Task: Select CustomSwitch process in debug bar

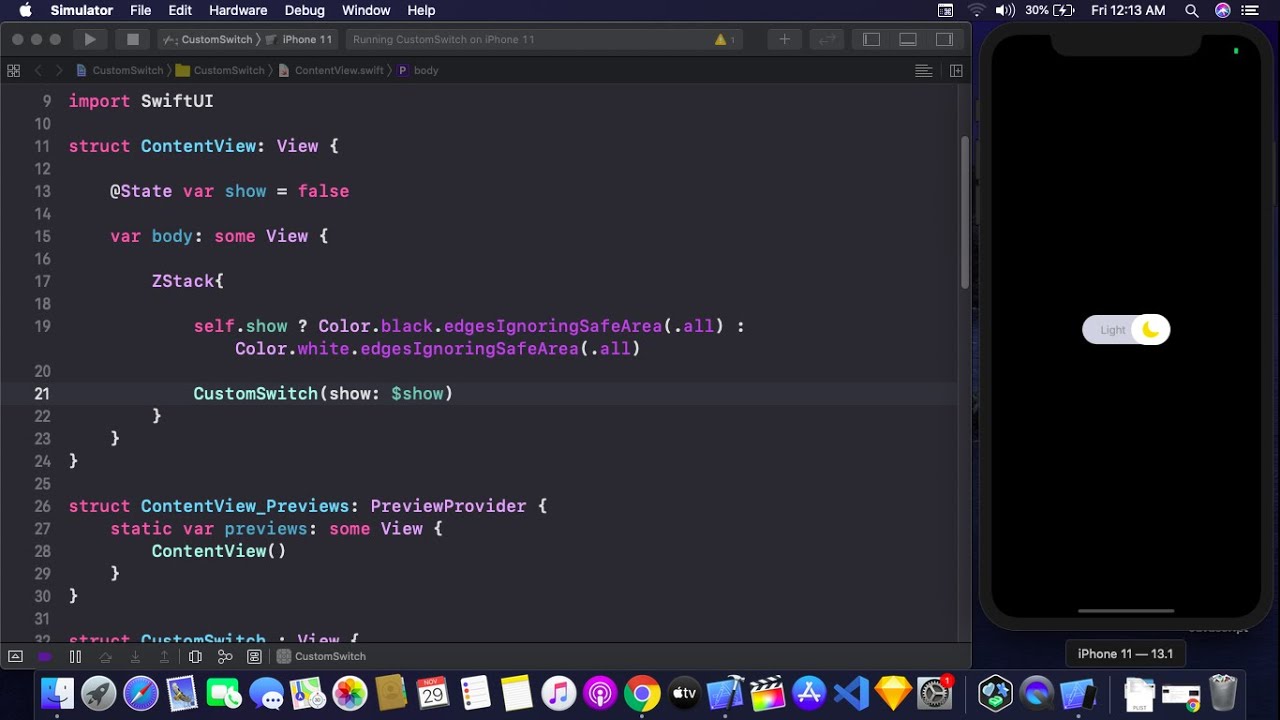Action: pyautogui.click(x=321, y=656)
